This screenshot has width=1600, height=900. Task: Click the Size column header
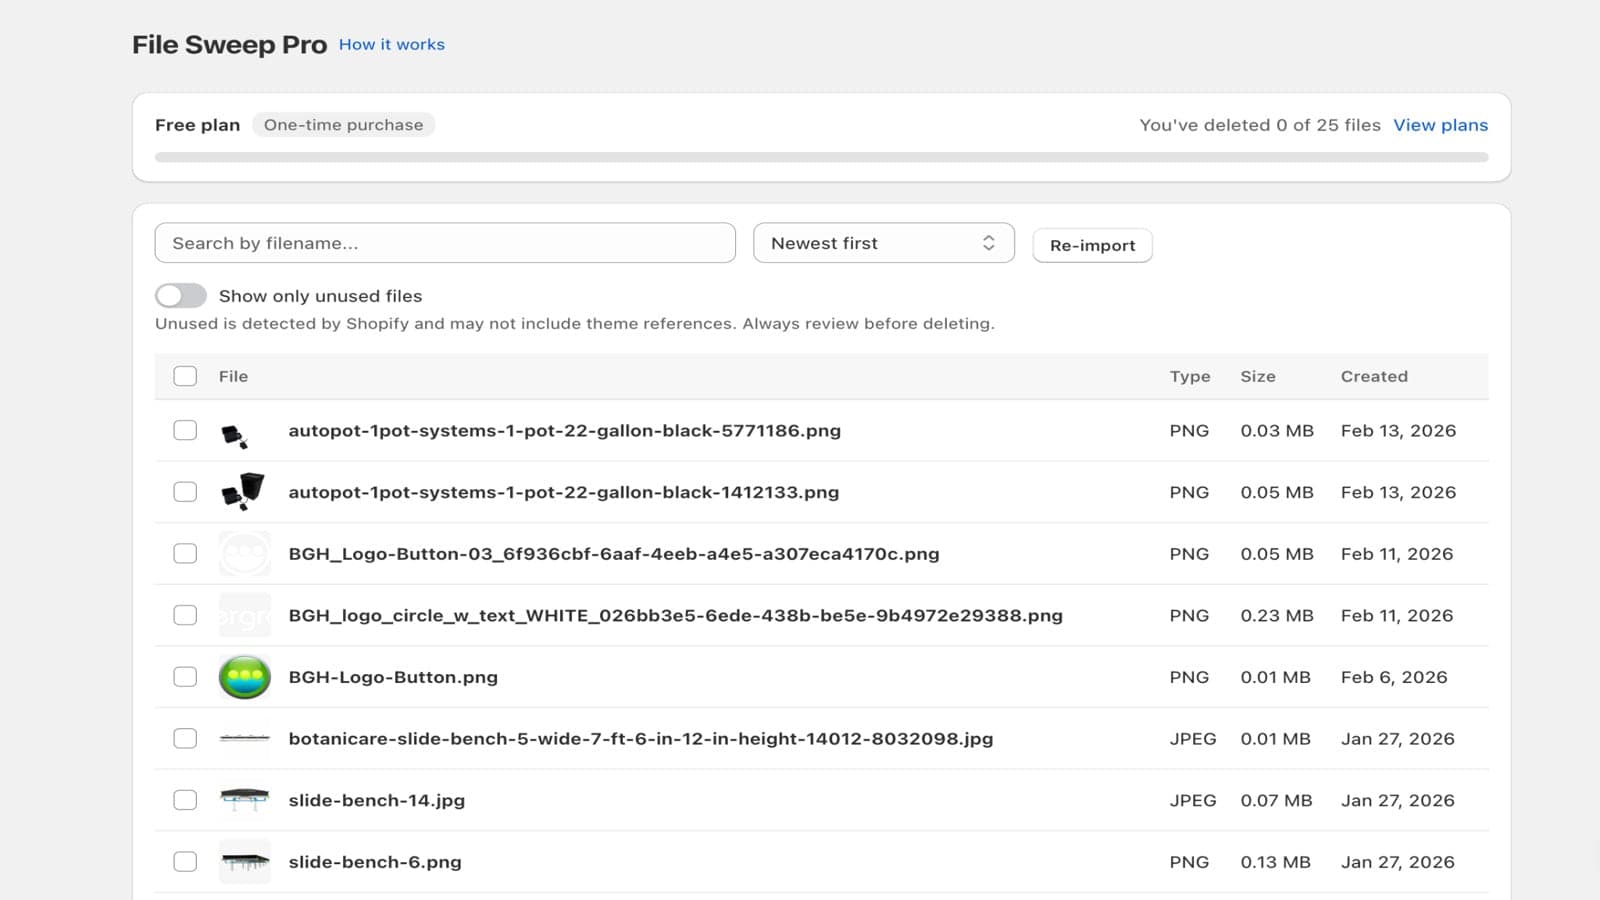click(1258, 376)
